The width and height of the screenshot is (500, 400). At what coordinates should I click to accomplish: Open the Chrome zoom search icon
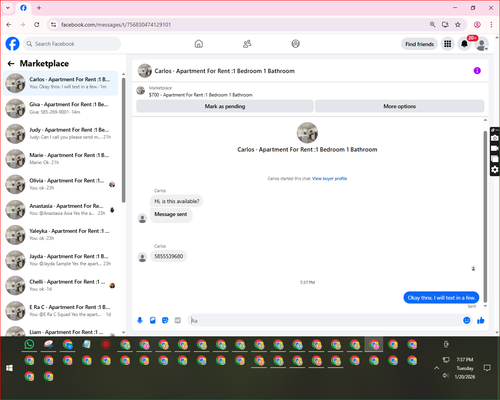(x=432, y=24)
